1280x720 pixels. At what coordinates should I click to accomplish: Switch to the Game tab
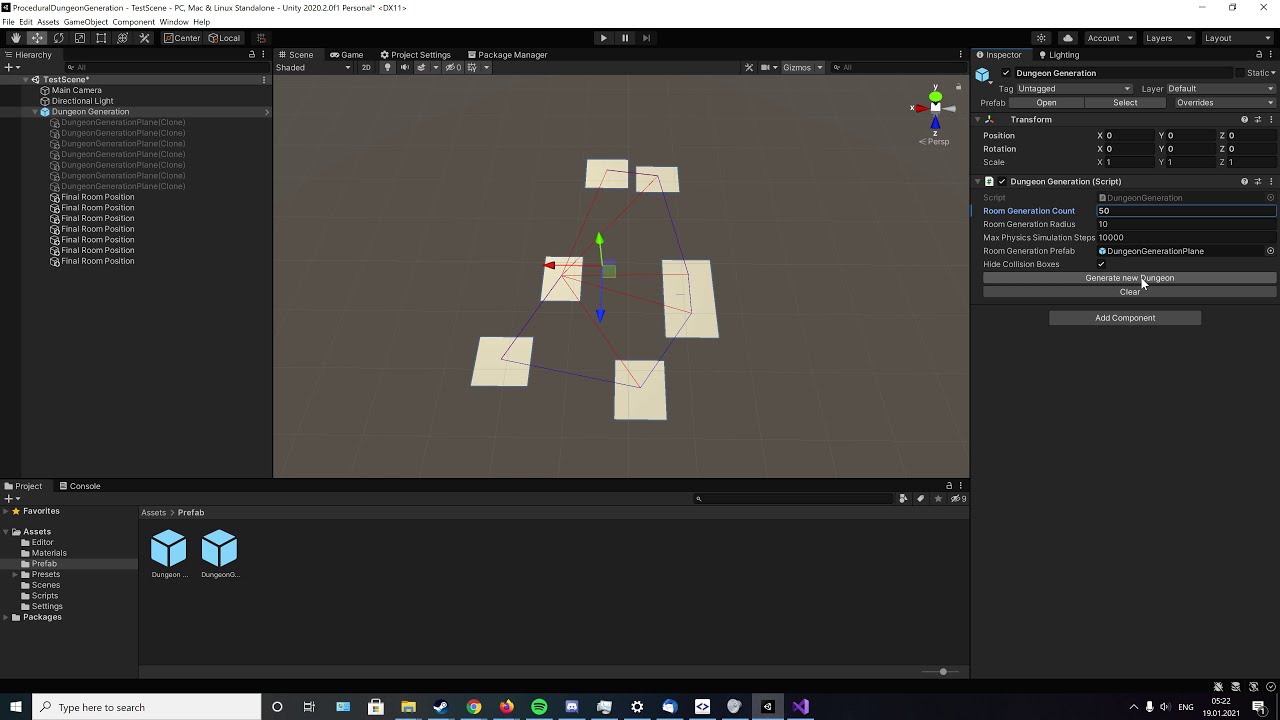(x=347, y=55)
